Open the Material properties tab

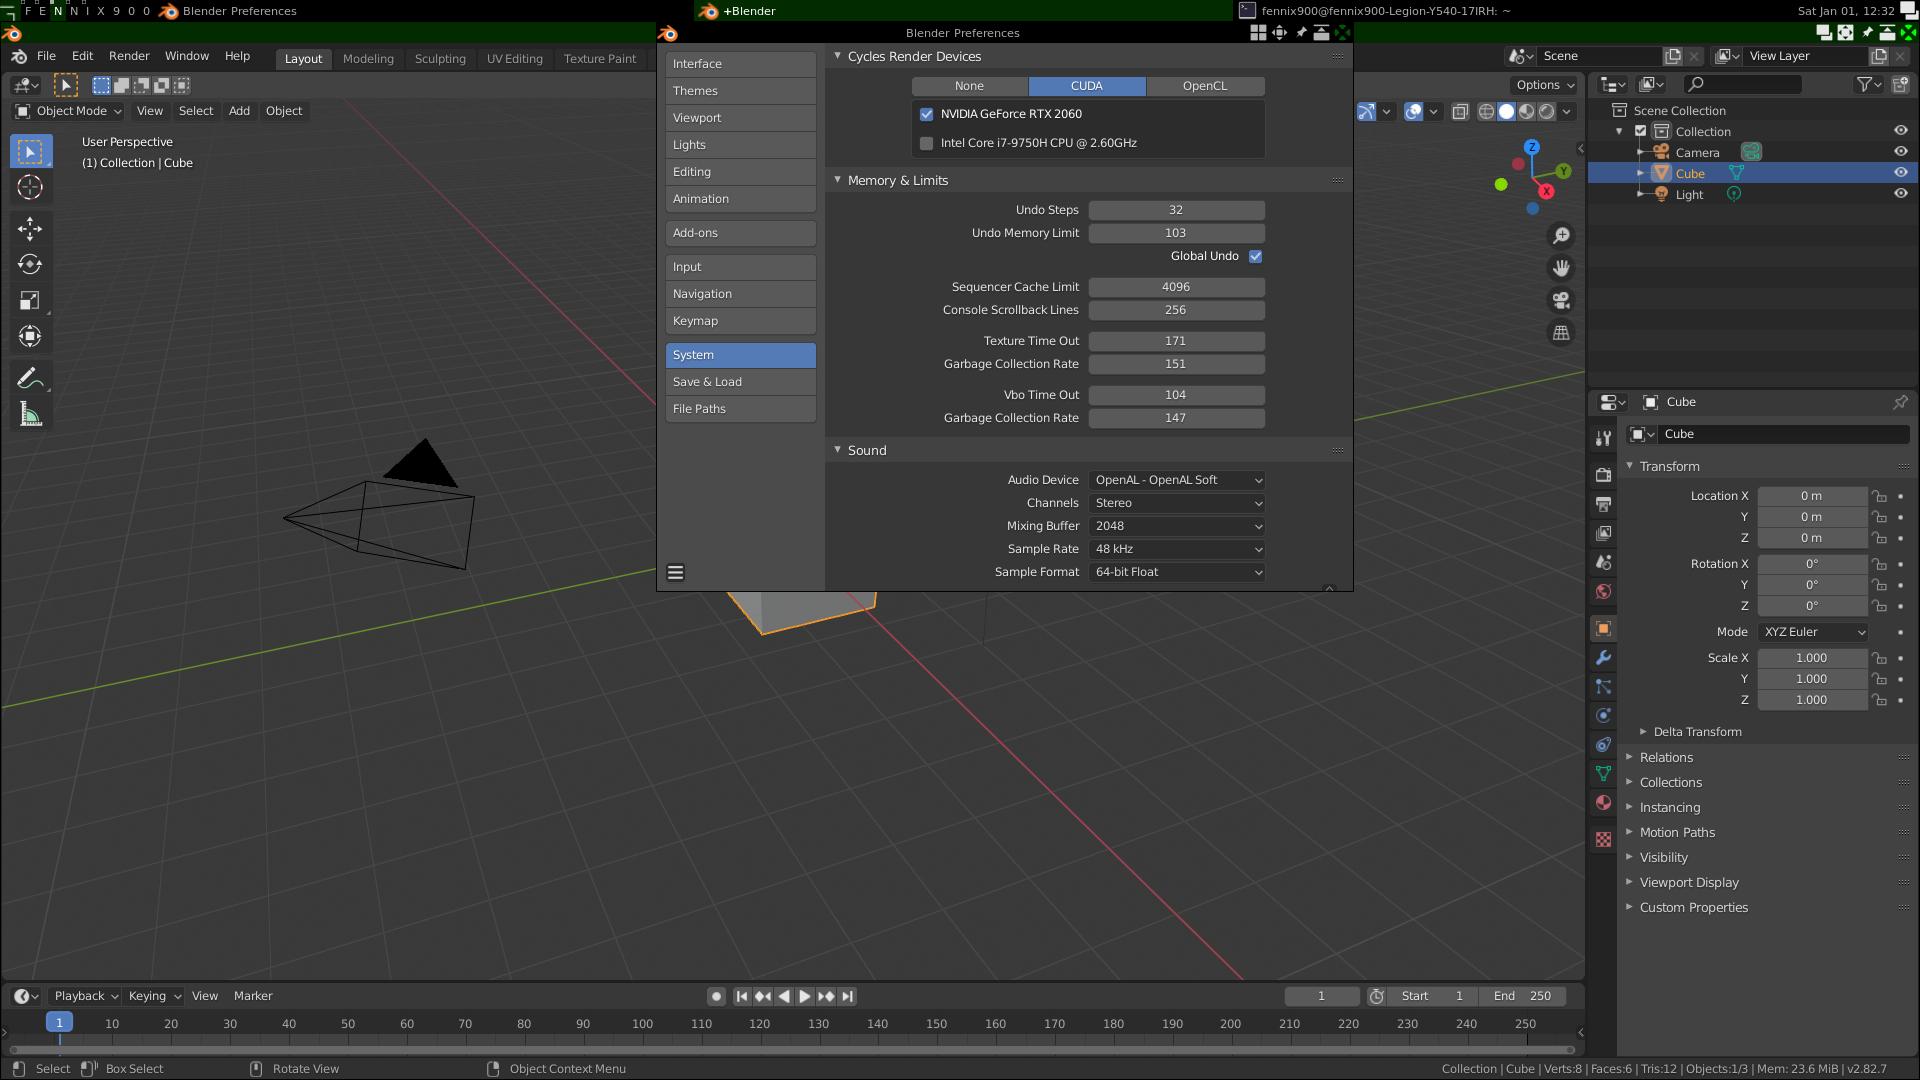[x=1603, y=803]
